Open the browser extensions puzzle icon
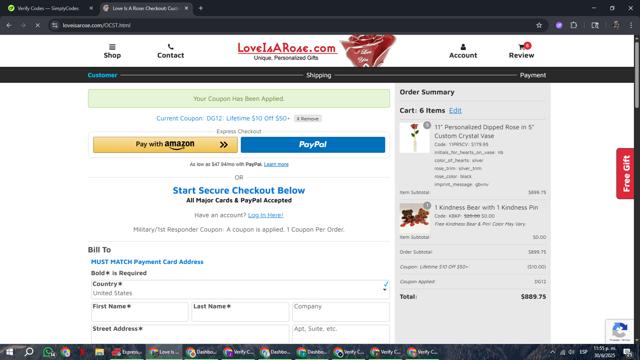The height and width of the screenshot is (360, 640). (573, 25)
